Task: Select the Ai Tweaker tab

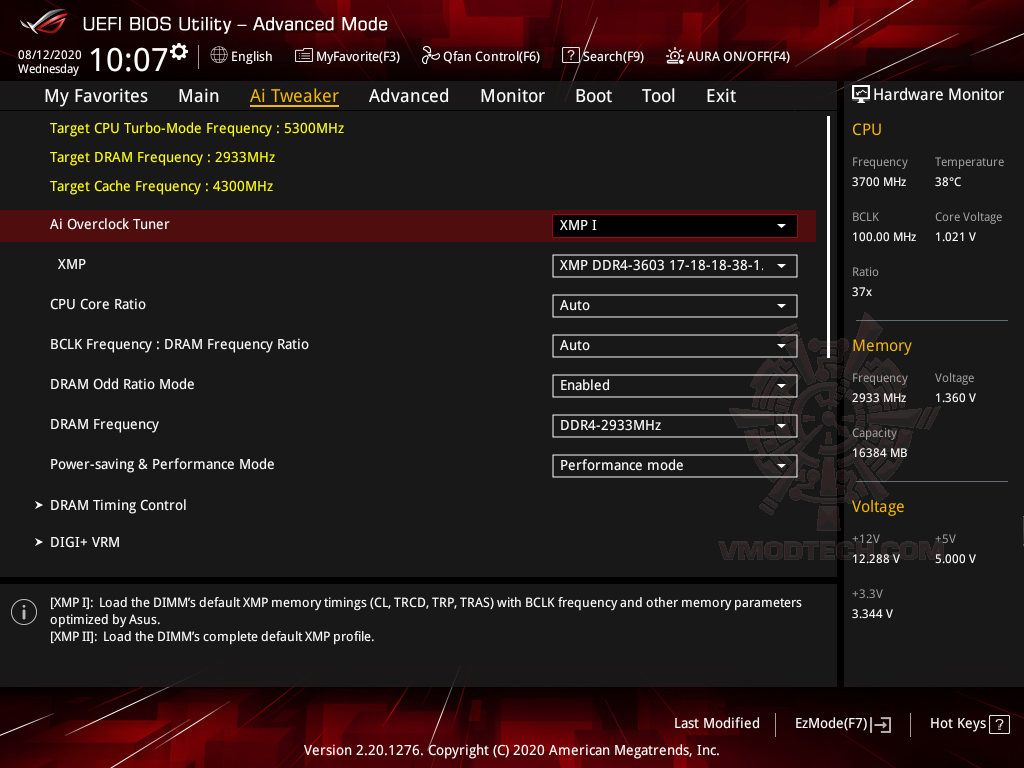Action: coord(294,96)
